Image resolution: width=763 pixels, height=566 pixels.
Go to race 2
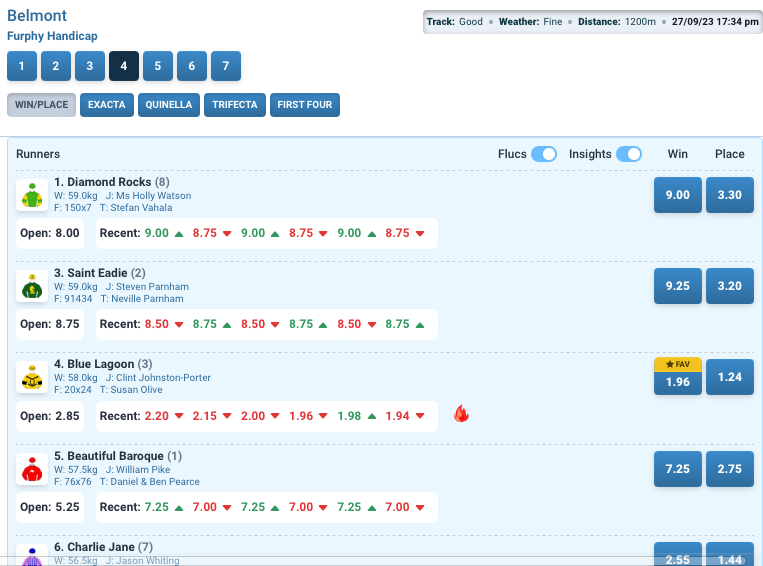(x=56, y=66)
